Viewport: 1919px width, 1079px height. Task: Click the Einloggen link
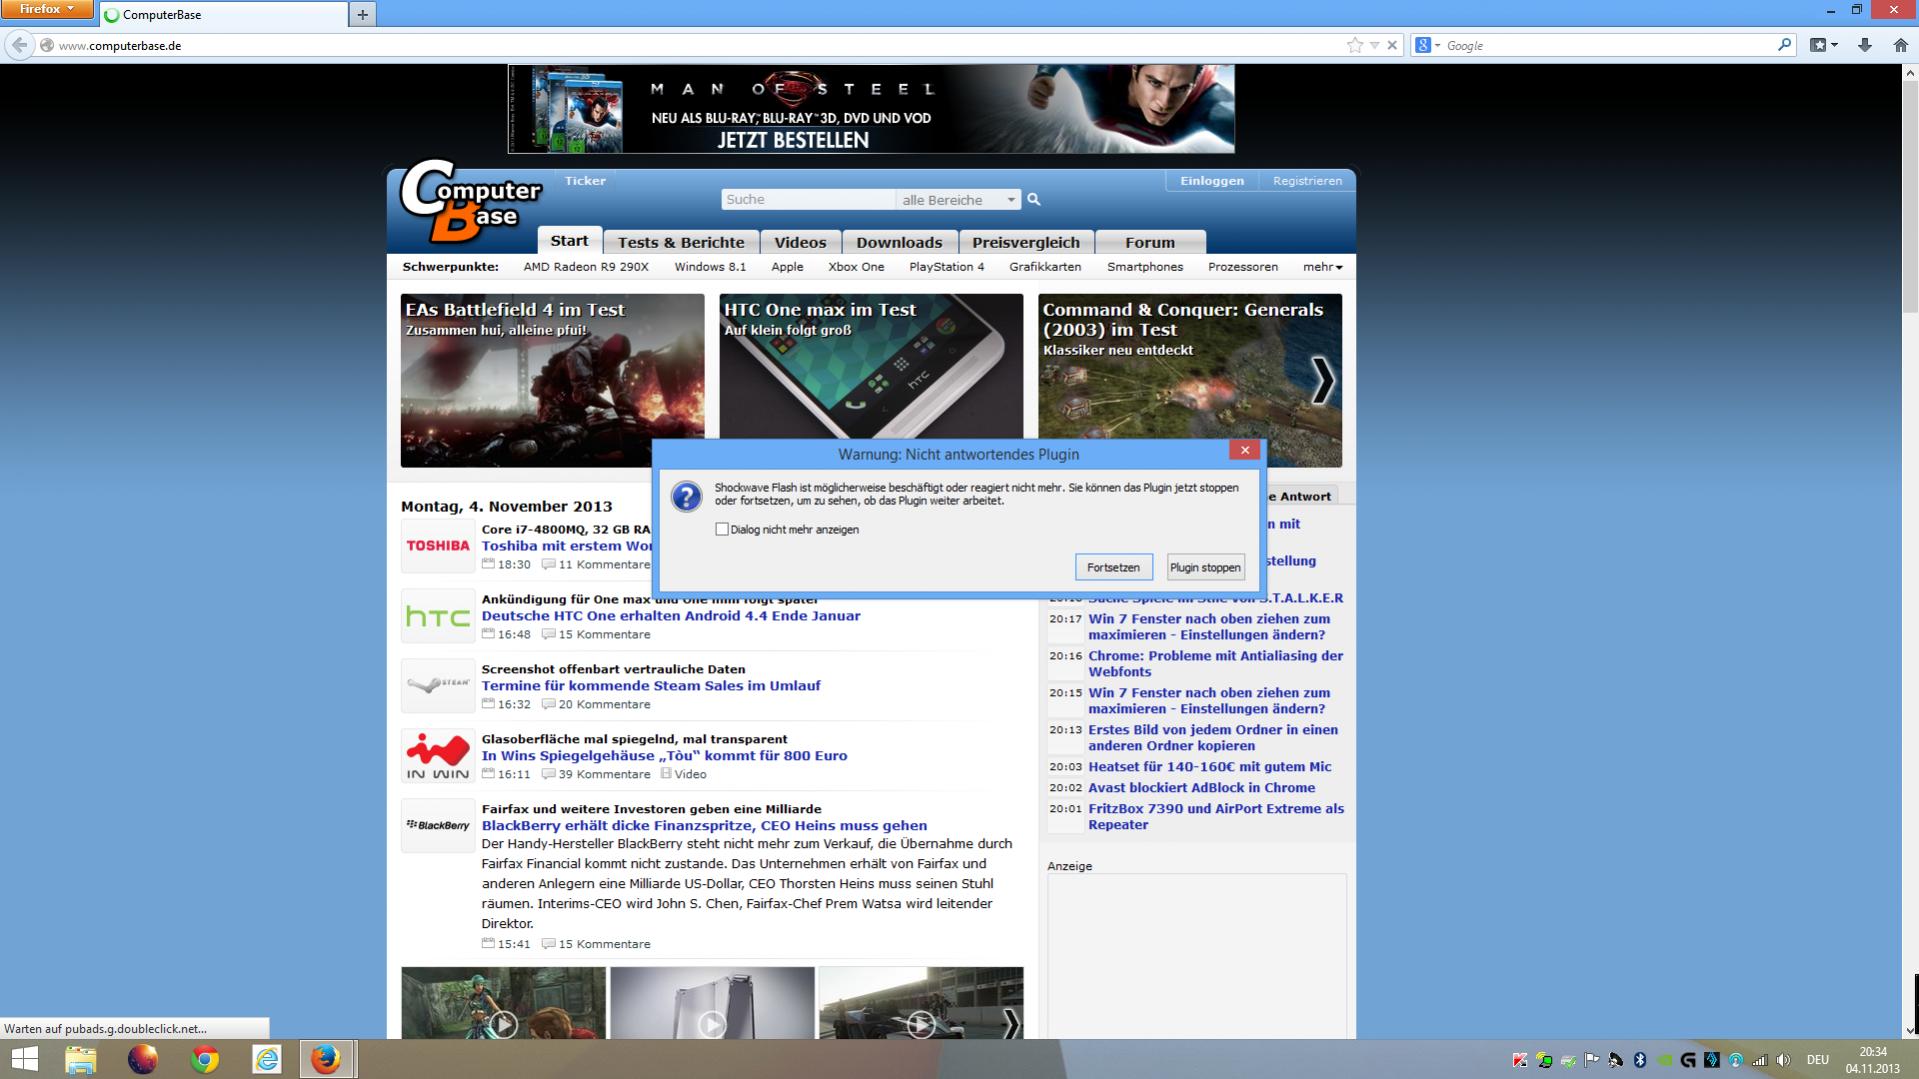pos(1212,181)
